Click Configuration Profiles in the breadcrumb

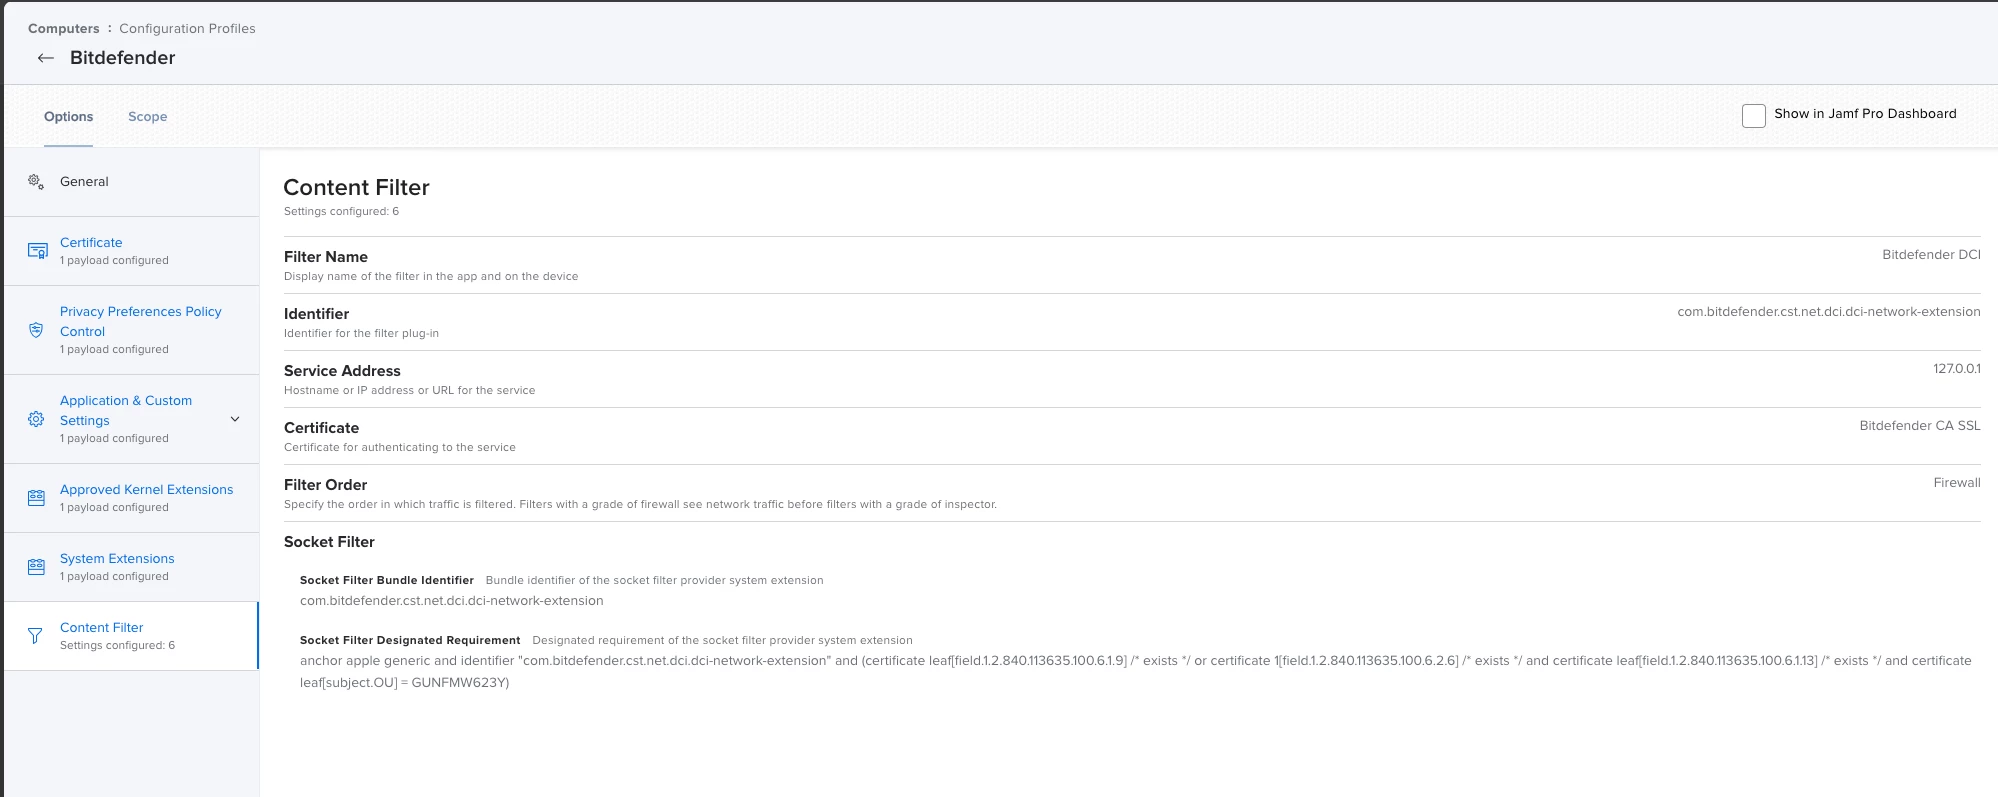187,28
